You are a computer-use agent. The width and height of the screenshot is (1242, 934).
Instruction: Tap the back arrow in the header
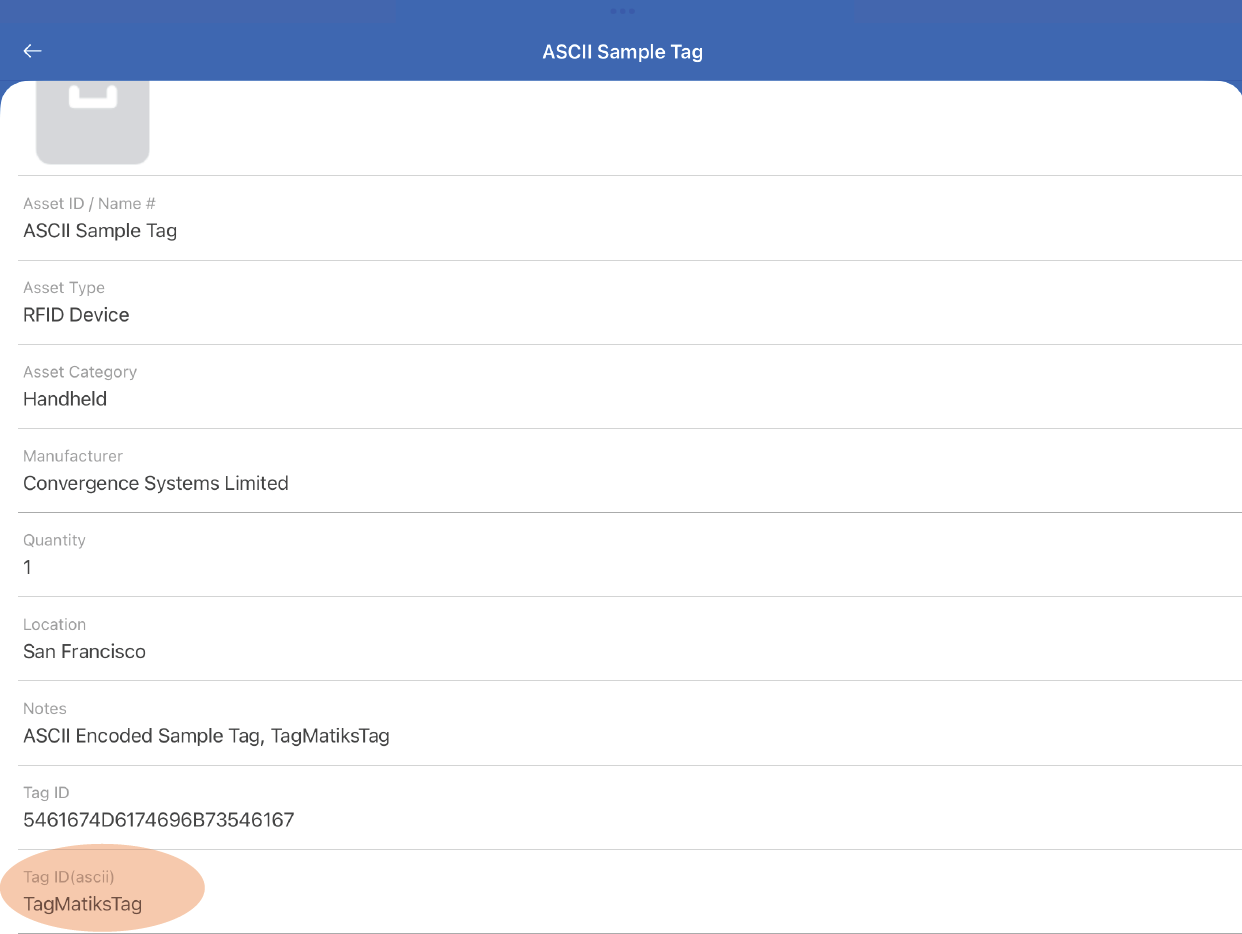(33, 51)
